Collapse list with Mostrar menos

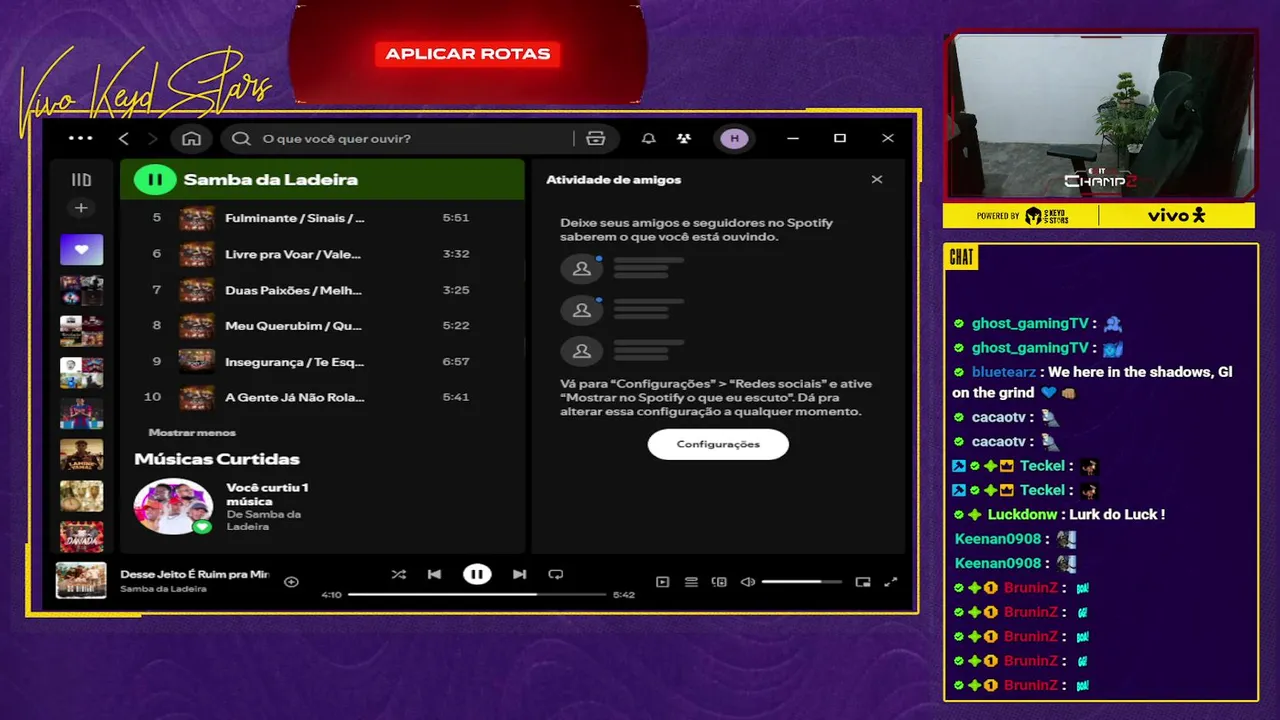pyautogui.click(x=192, y=433)
